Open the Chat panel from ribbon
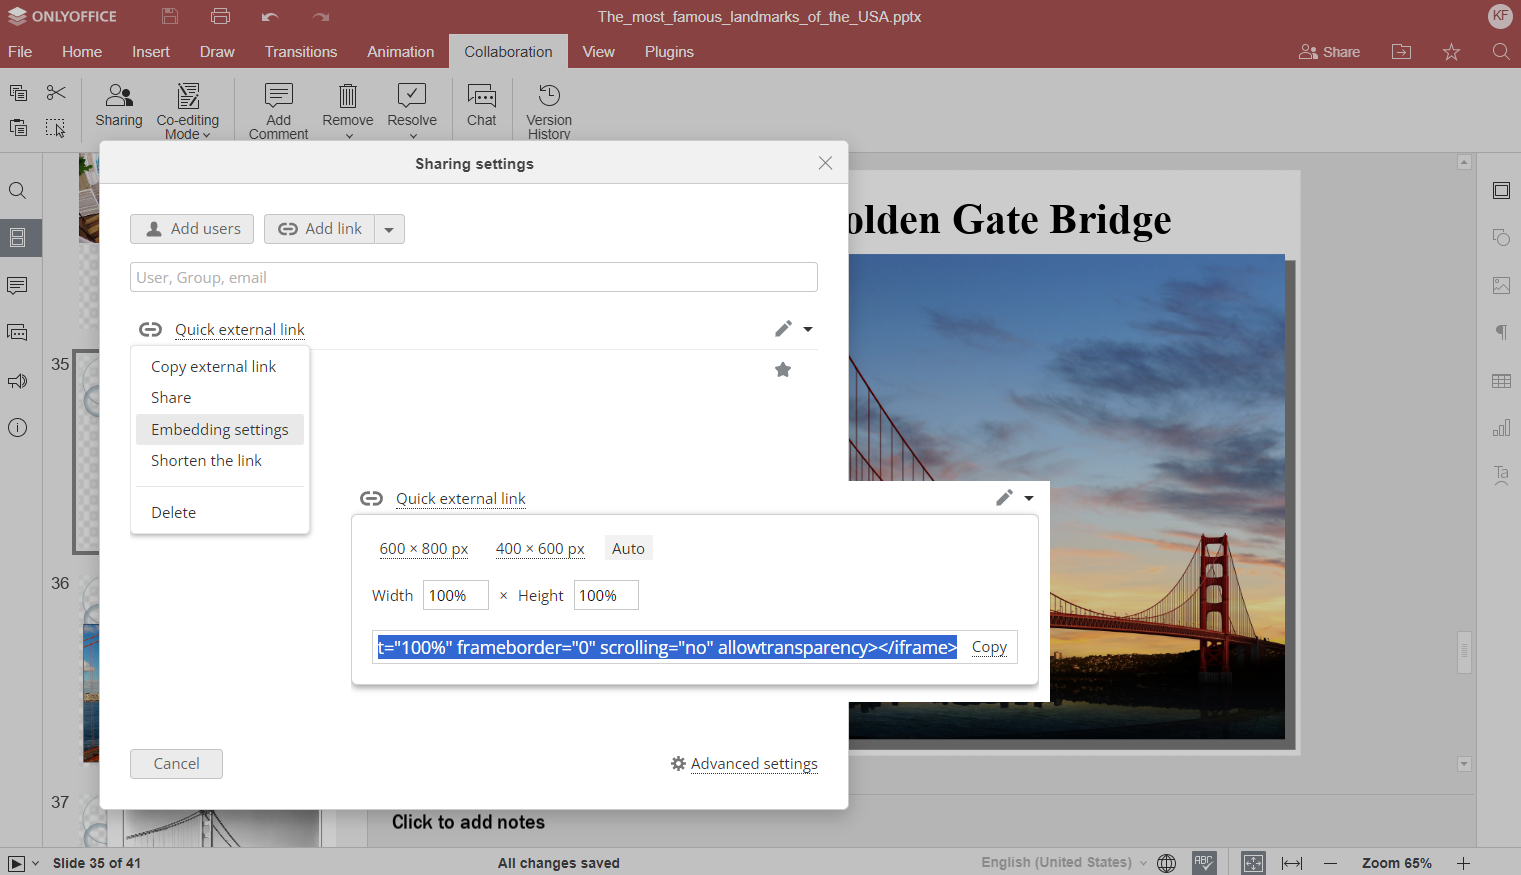The height and width of the screenshot is (875, 1521). click(481, 105)
